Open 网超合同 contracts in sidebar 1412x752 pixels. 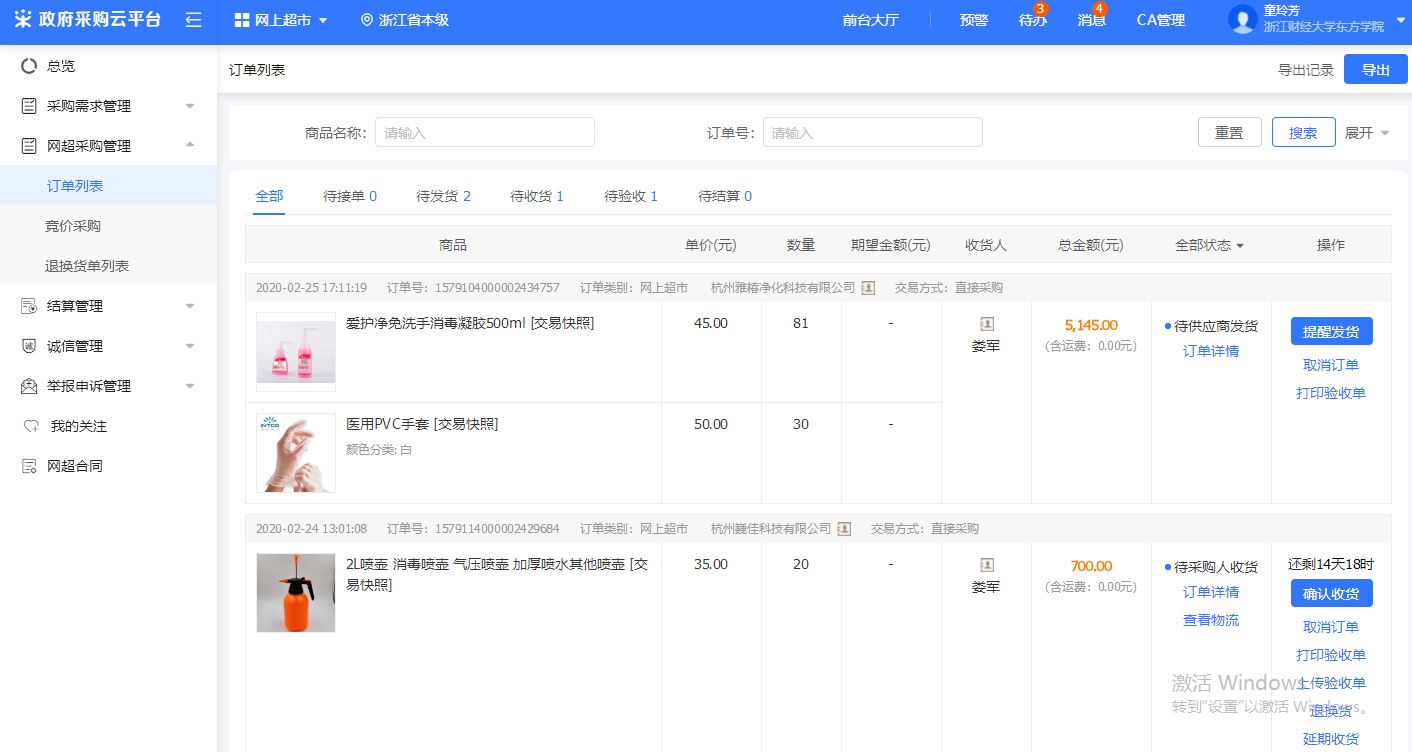(74, 466)
